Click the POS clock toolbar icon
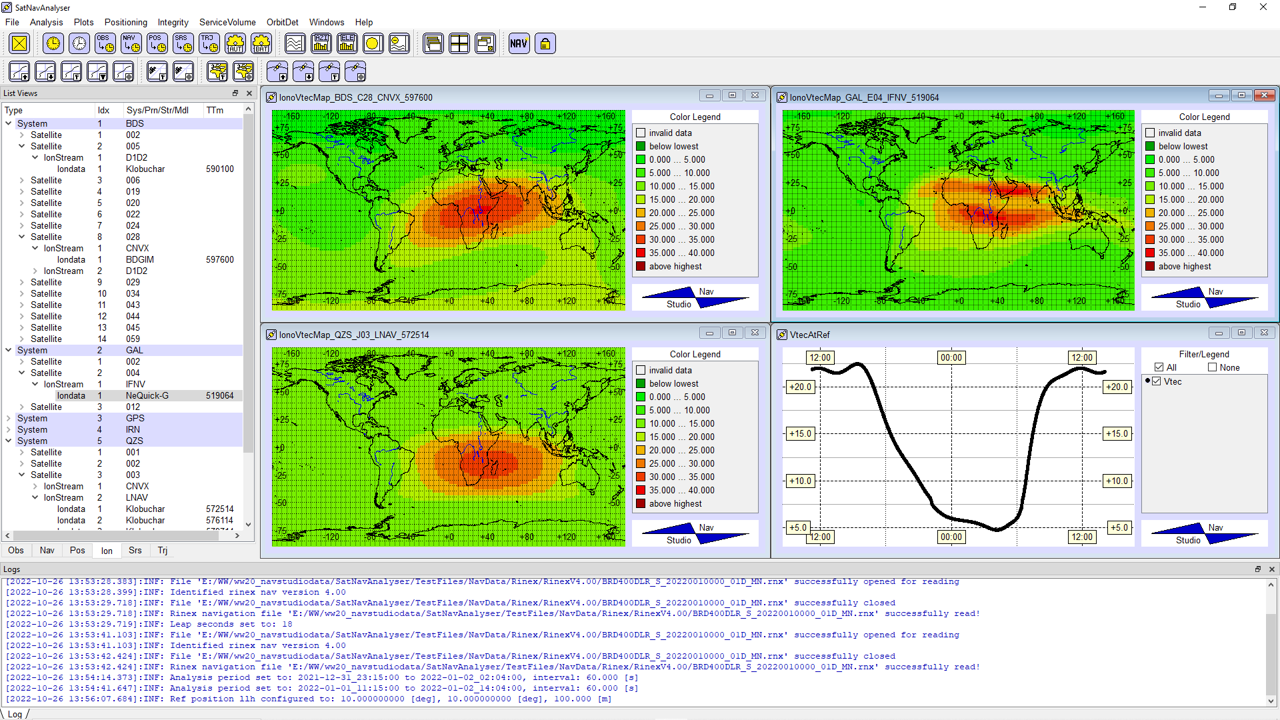The width and height of the screenshot is (1280, 720). (x=157, y=44)
